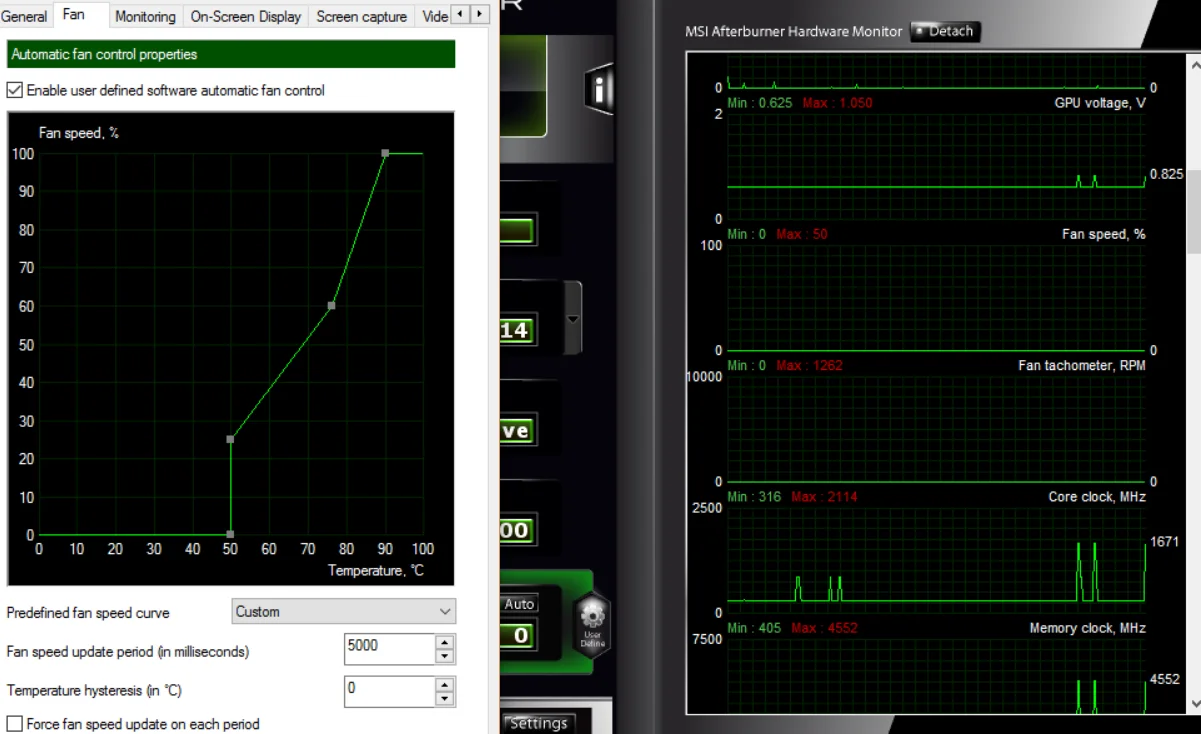Expand the small arrow beside the 14 value
The height and width of the screenshot is (734, 1201).
[573, 319]
